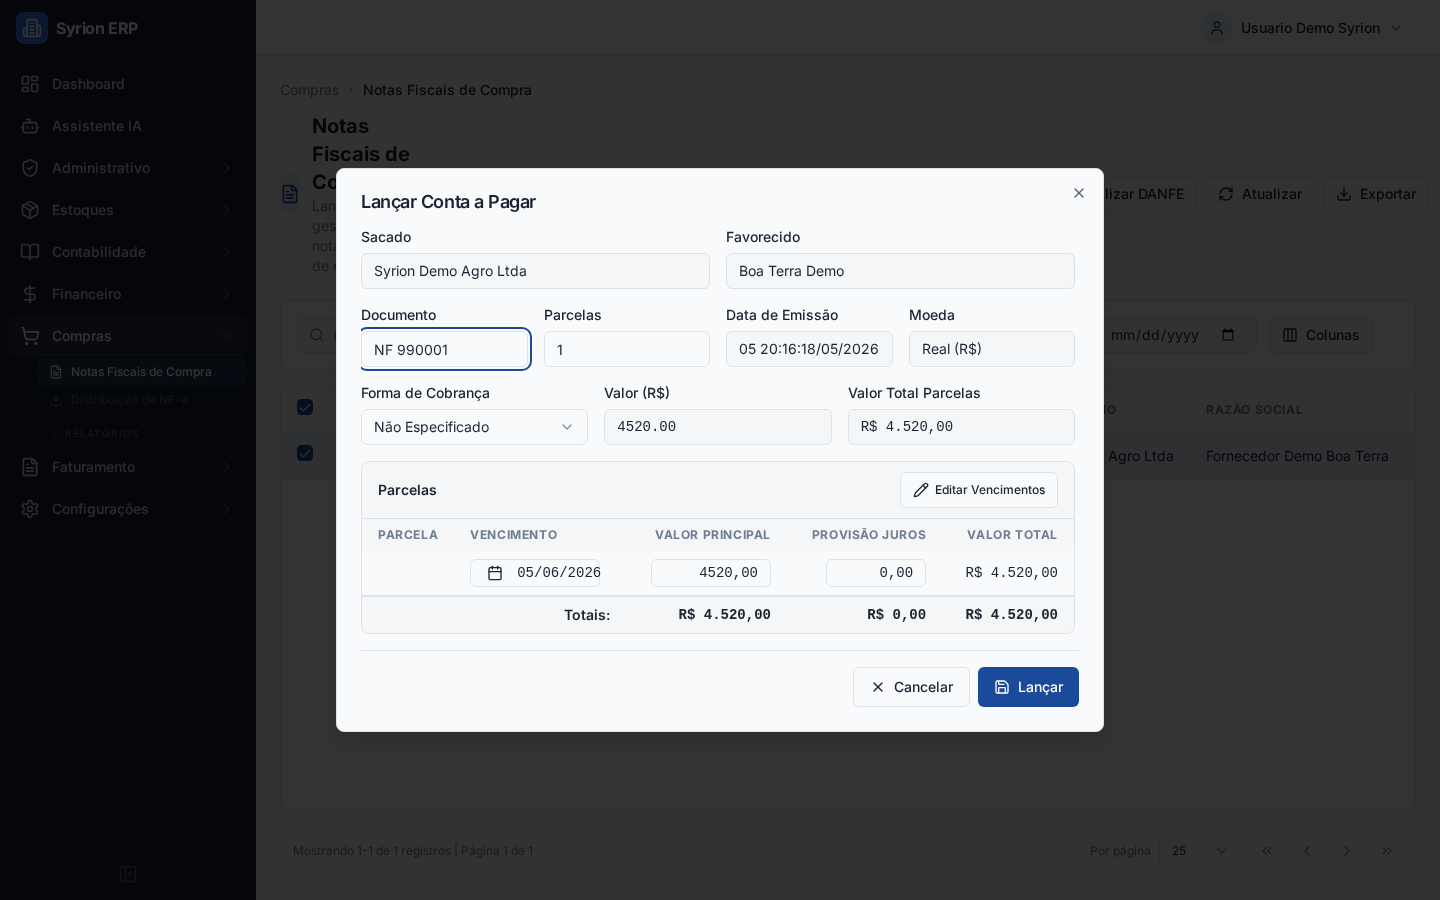Click the Vencimento date 05/06/2026 field
This screenshot has height=900, width=1440.
535,573
